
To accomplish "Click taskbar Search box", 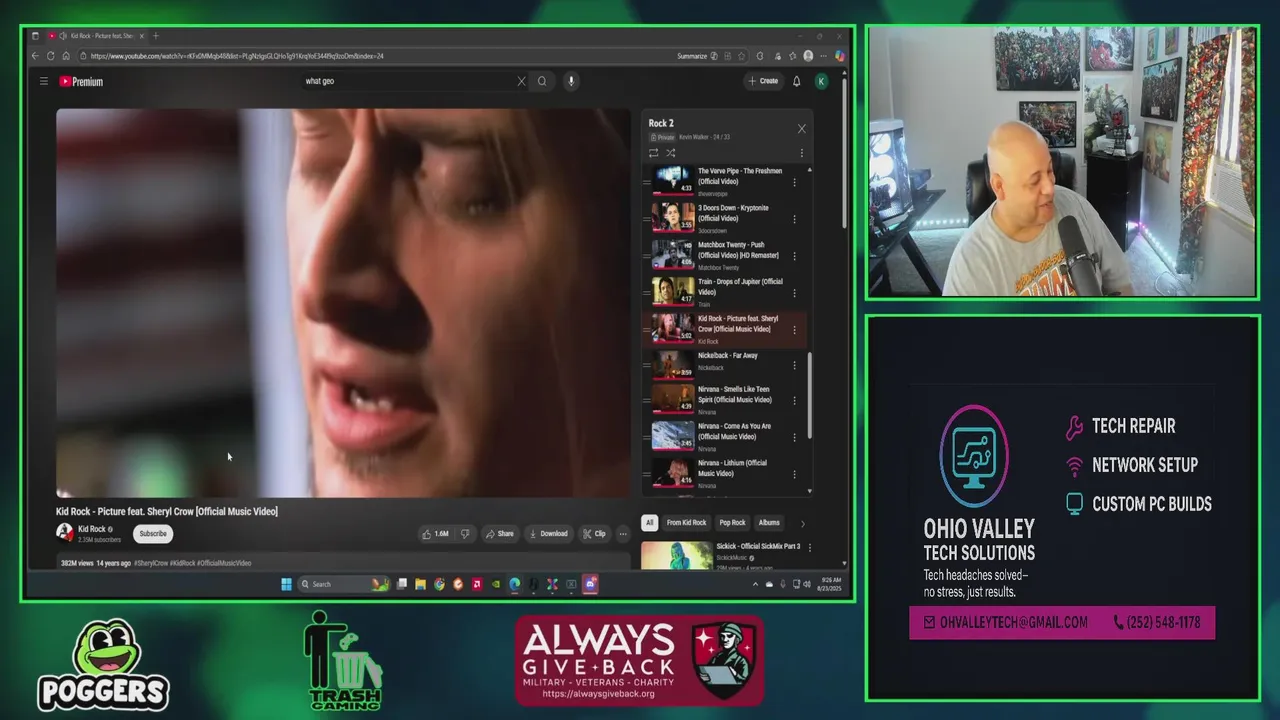I will tap(344, 584).
